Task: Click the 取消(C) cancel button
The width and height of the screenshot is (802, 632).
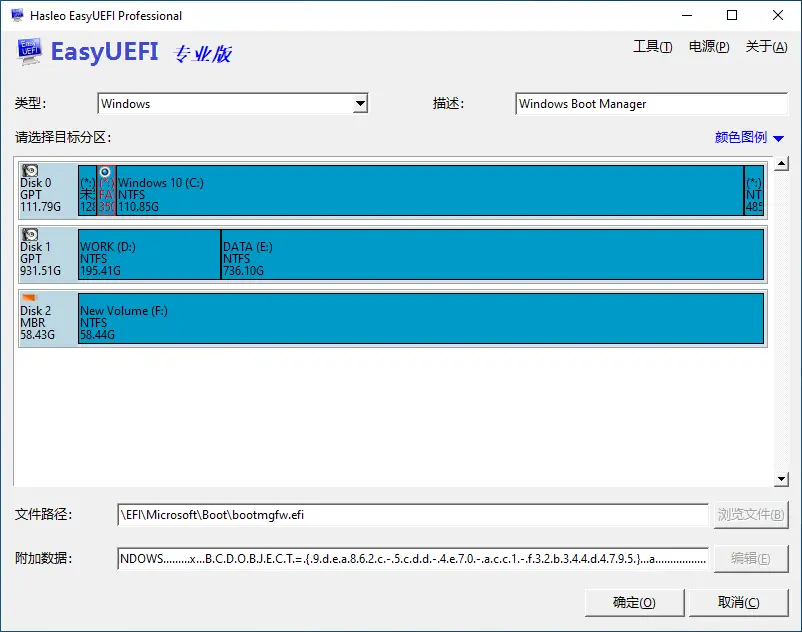Action: [738, 602]
